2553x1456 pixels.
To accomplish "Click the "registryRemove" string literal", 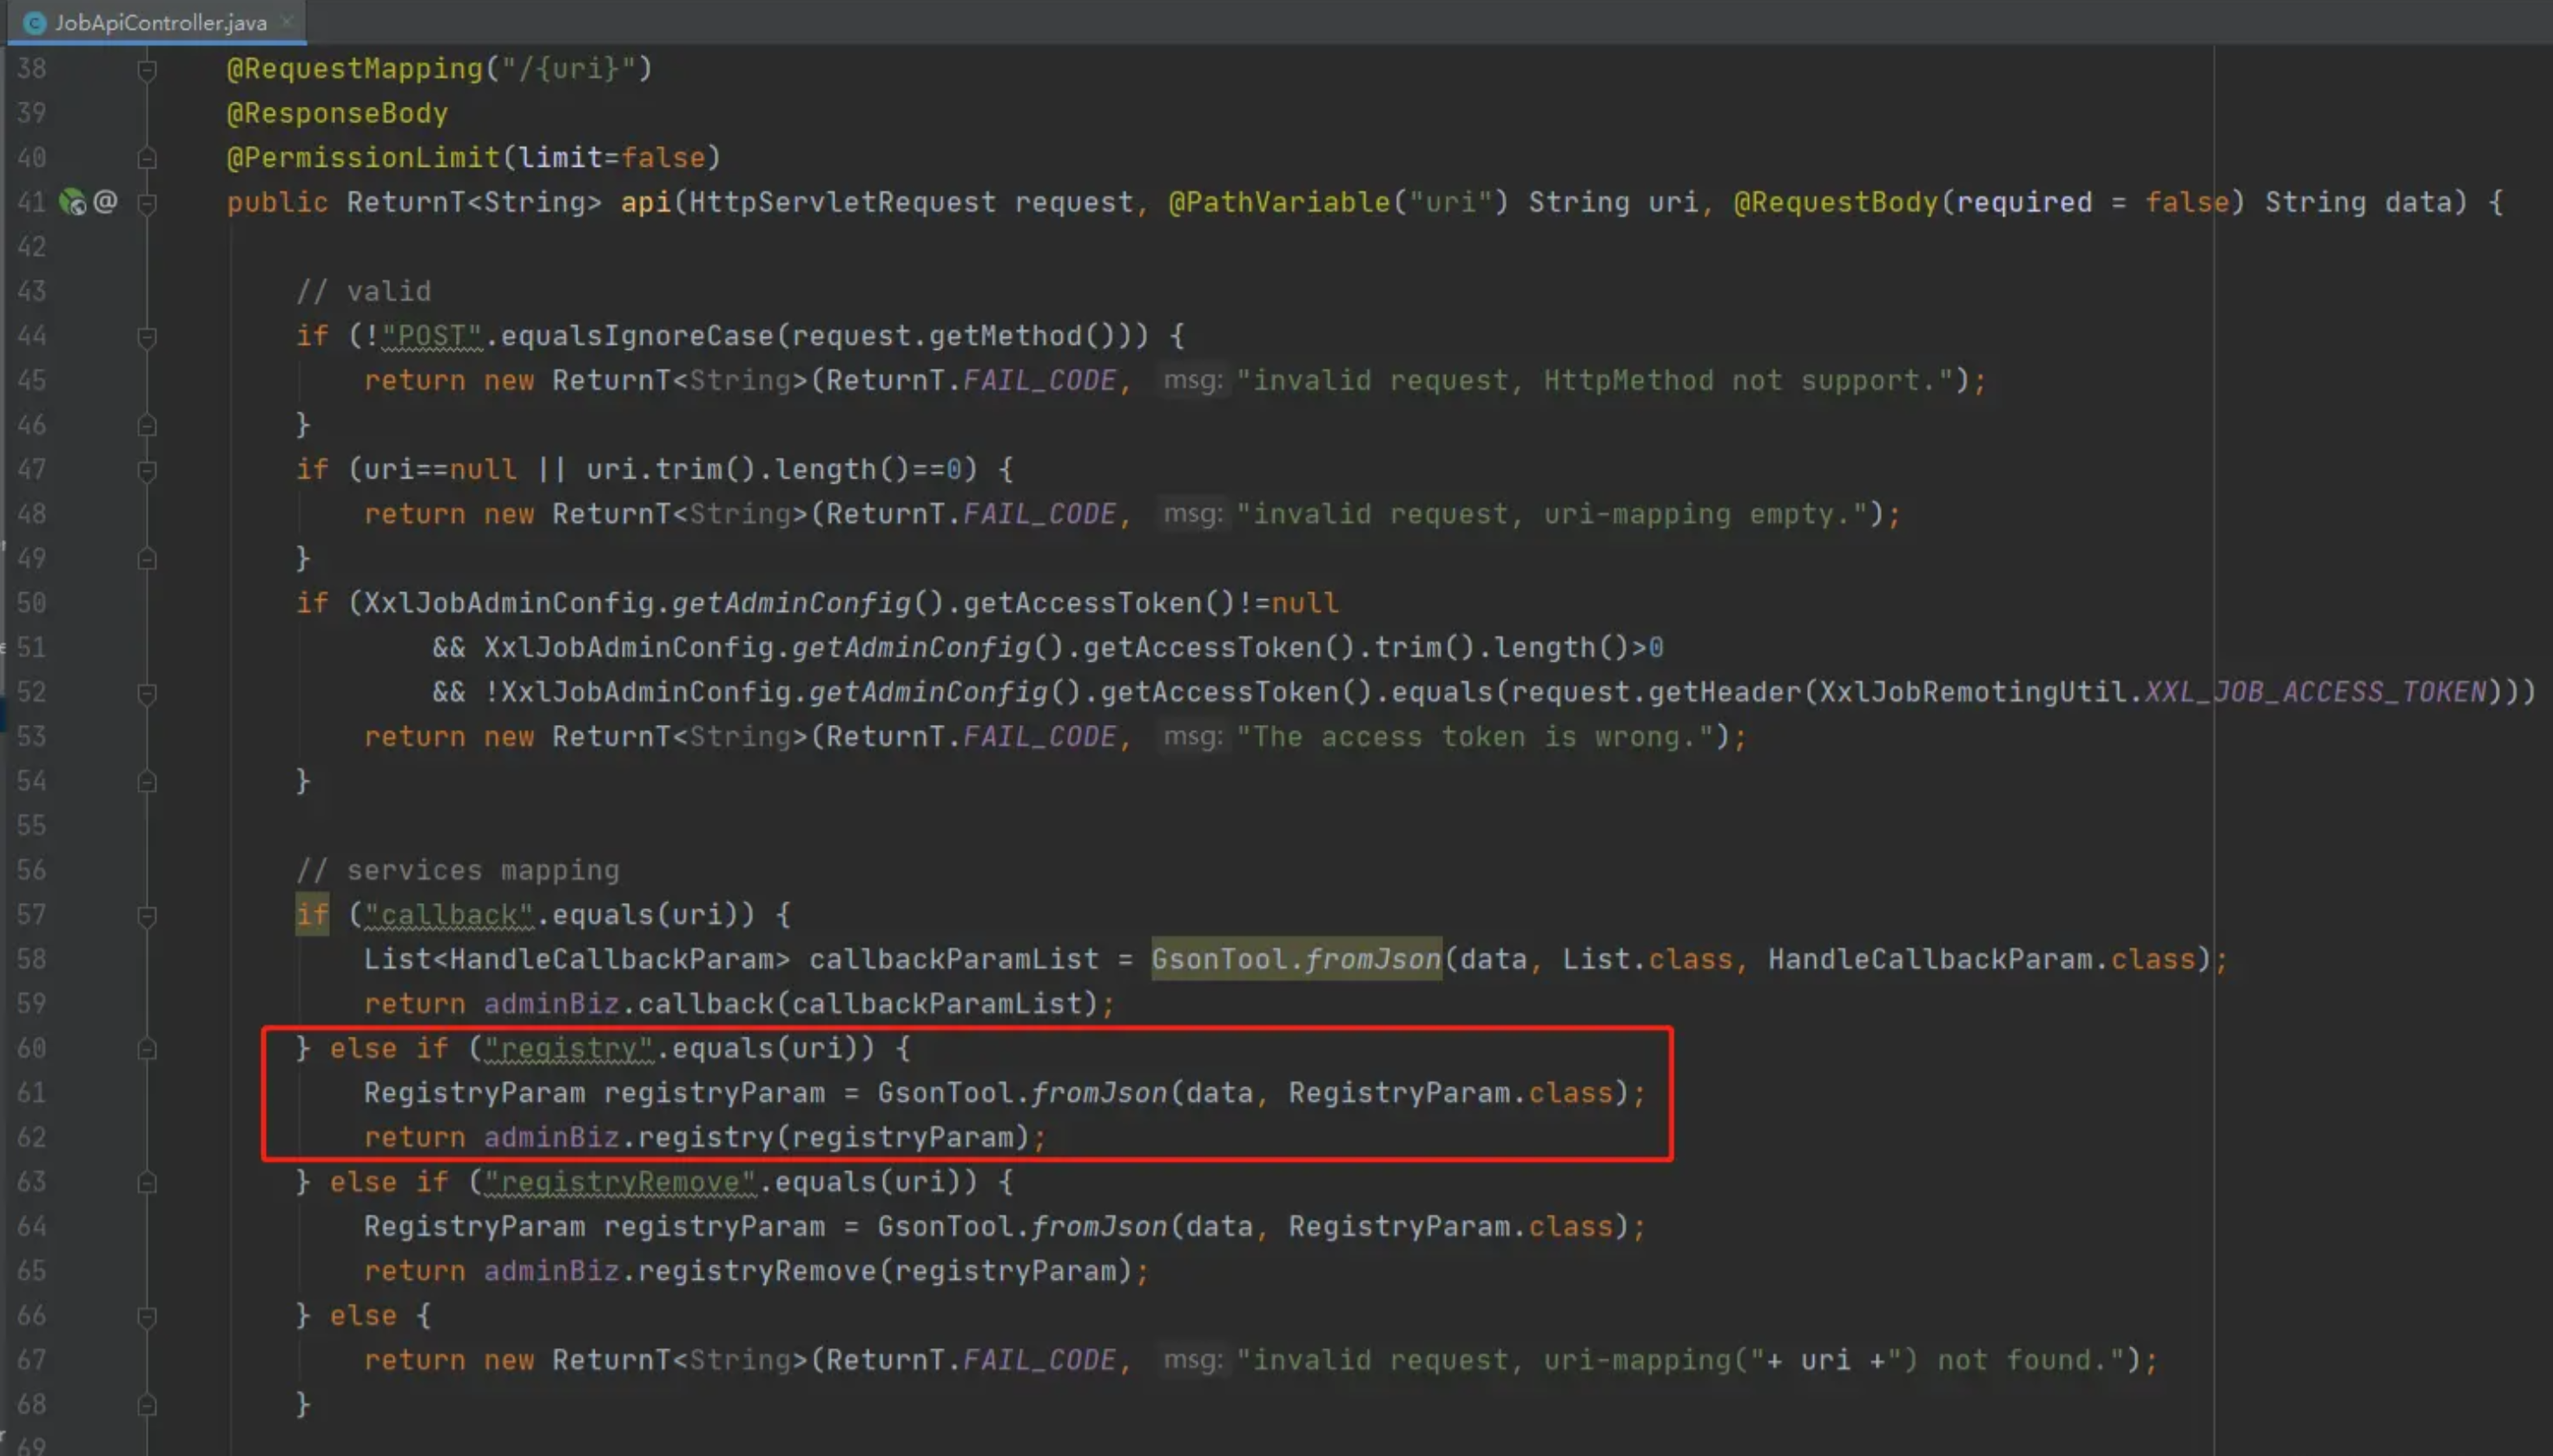I will coord(620,1182).
